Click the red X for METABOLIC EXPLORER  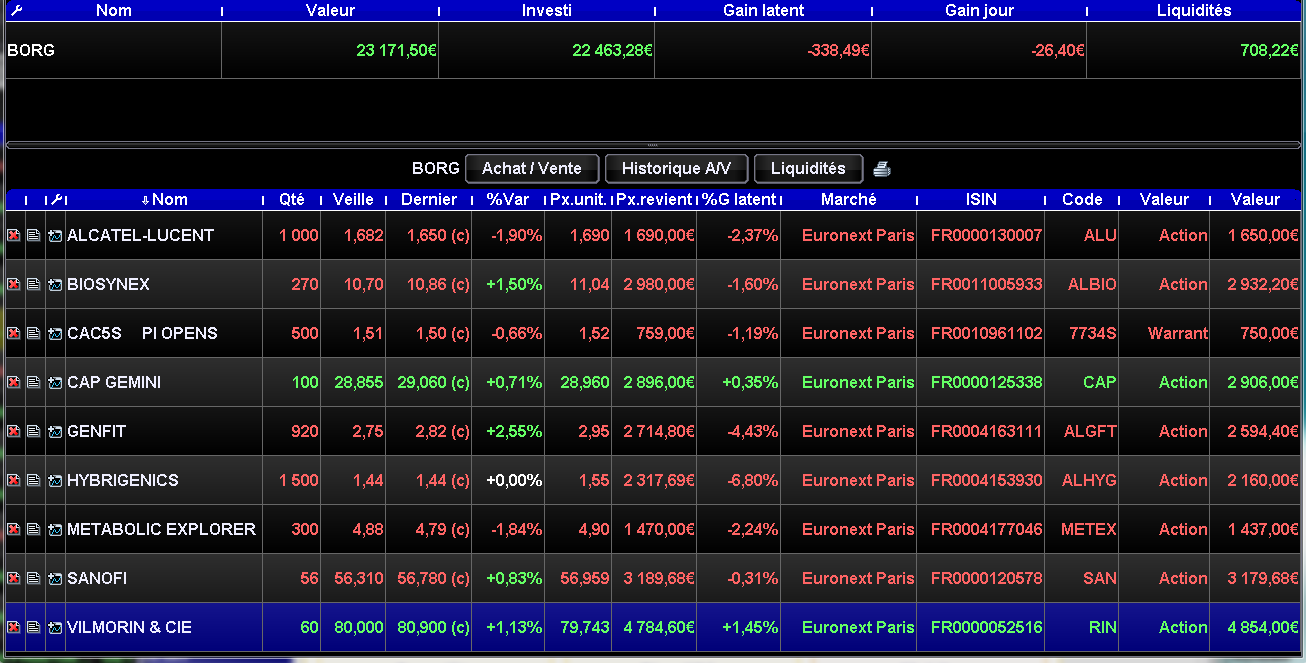[x=14, y=529]
